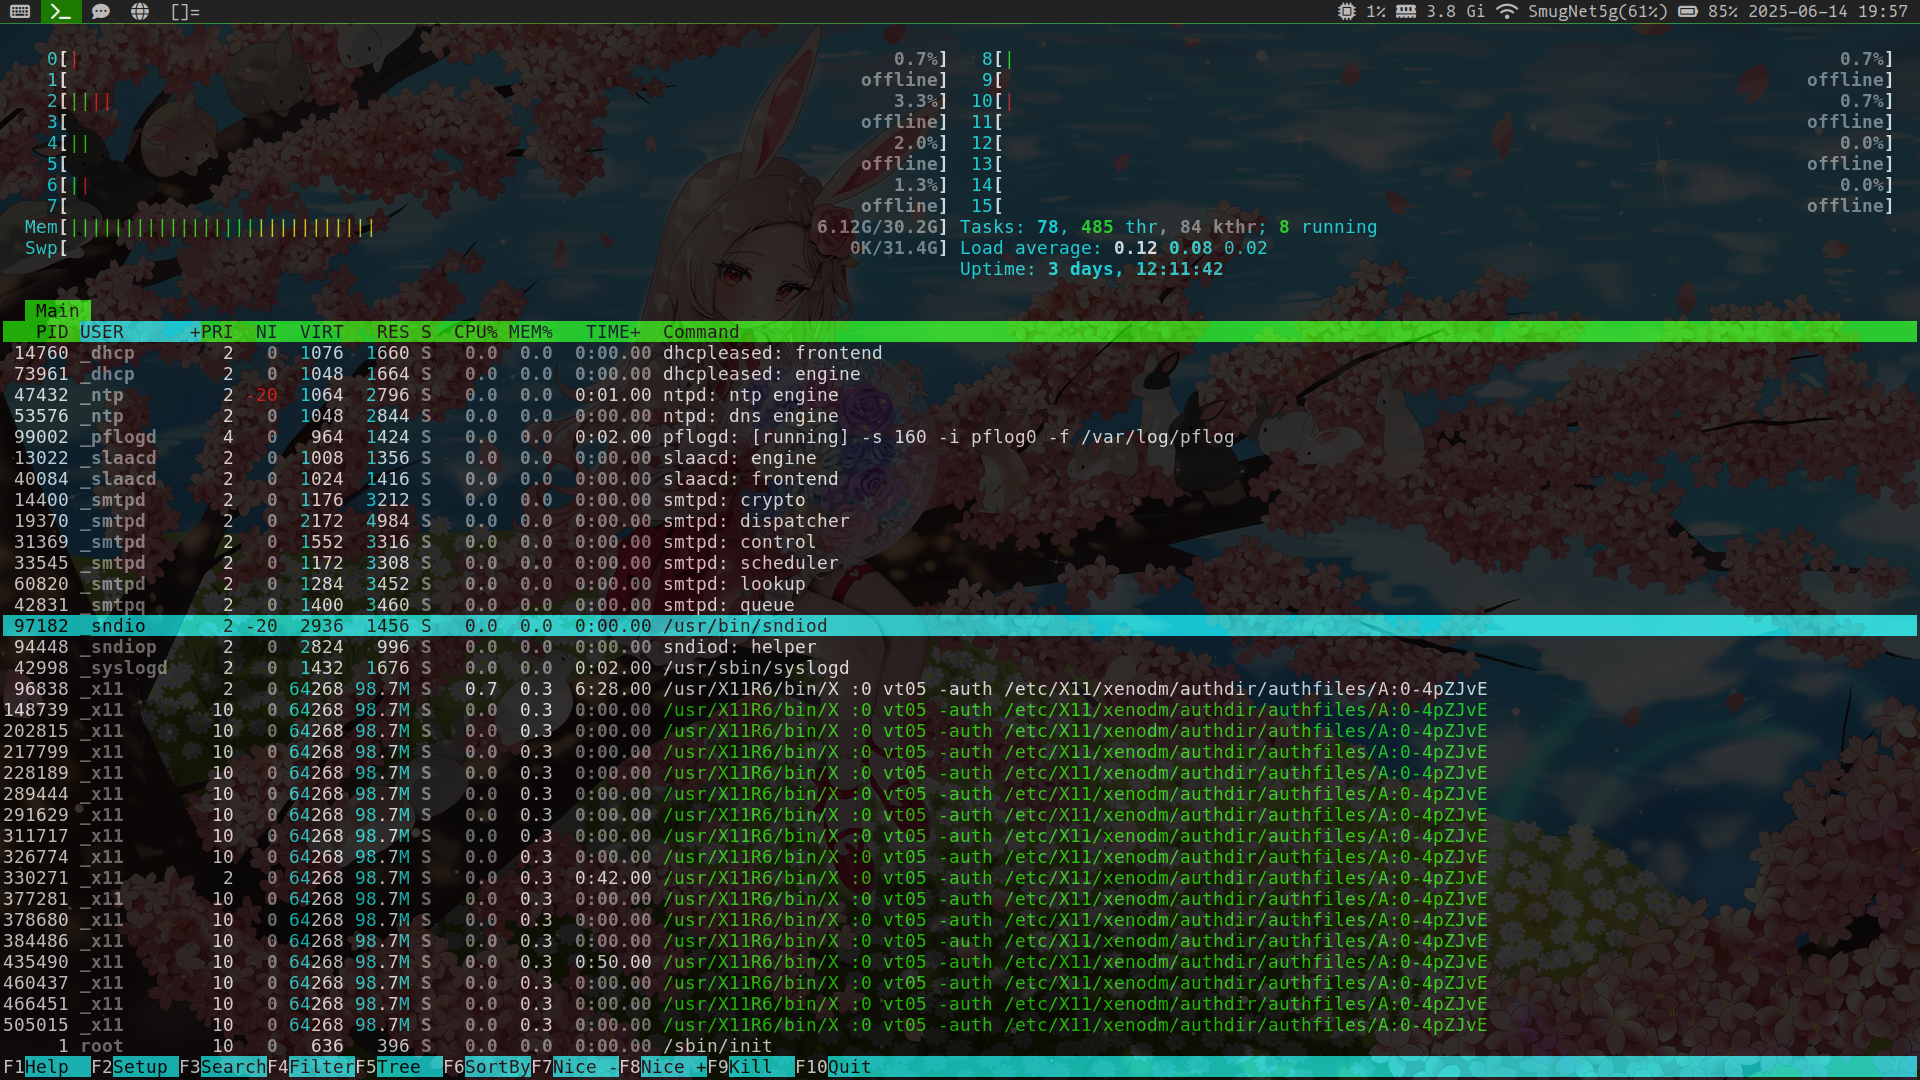Image resolution: width=1920 pixels, height=1080 pixels.
Task: Sort by NI column header
Action: tap(266, 332)
